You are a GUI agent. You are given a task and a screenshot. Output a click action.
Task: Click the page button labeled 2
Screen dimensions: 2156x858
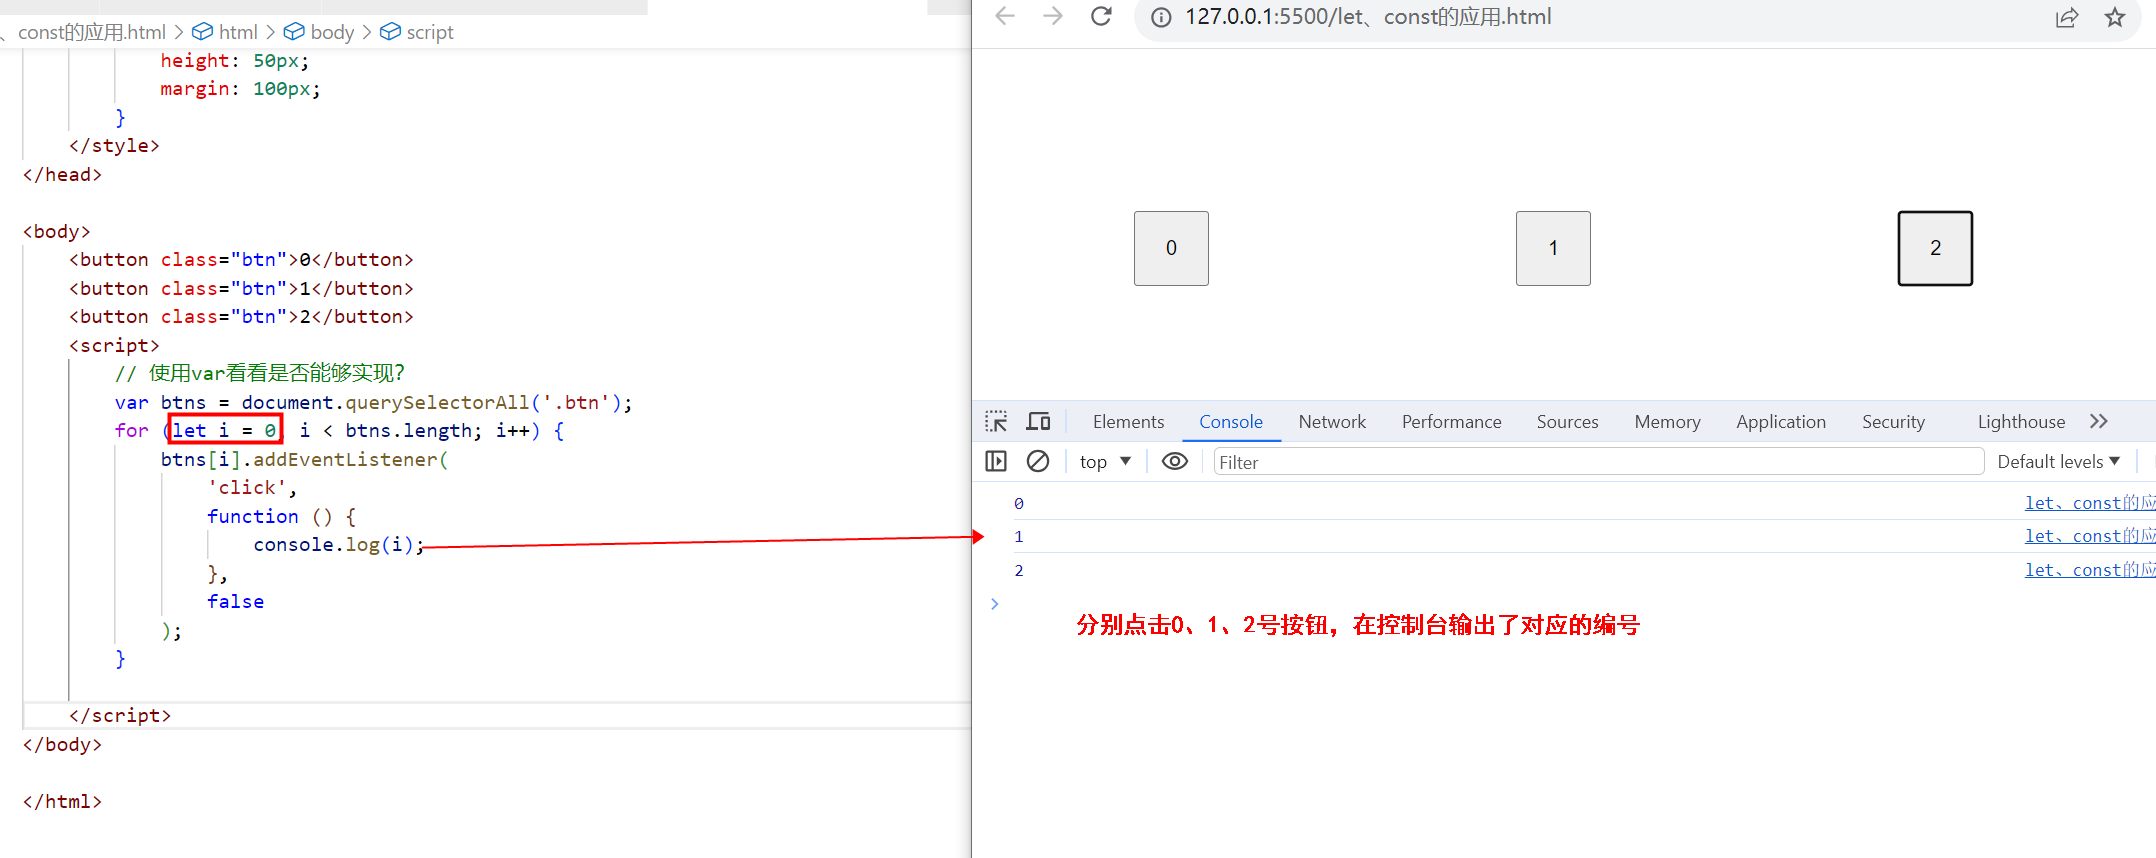1935,248
